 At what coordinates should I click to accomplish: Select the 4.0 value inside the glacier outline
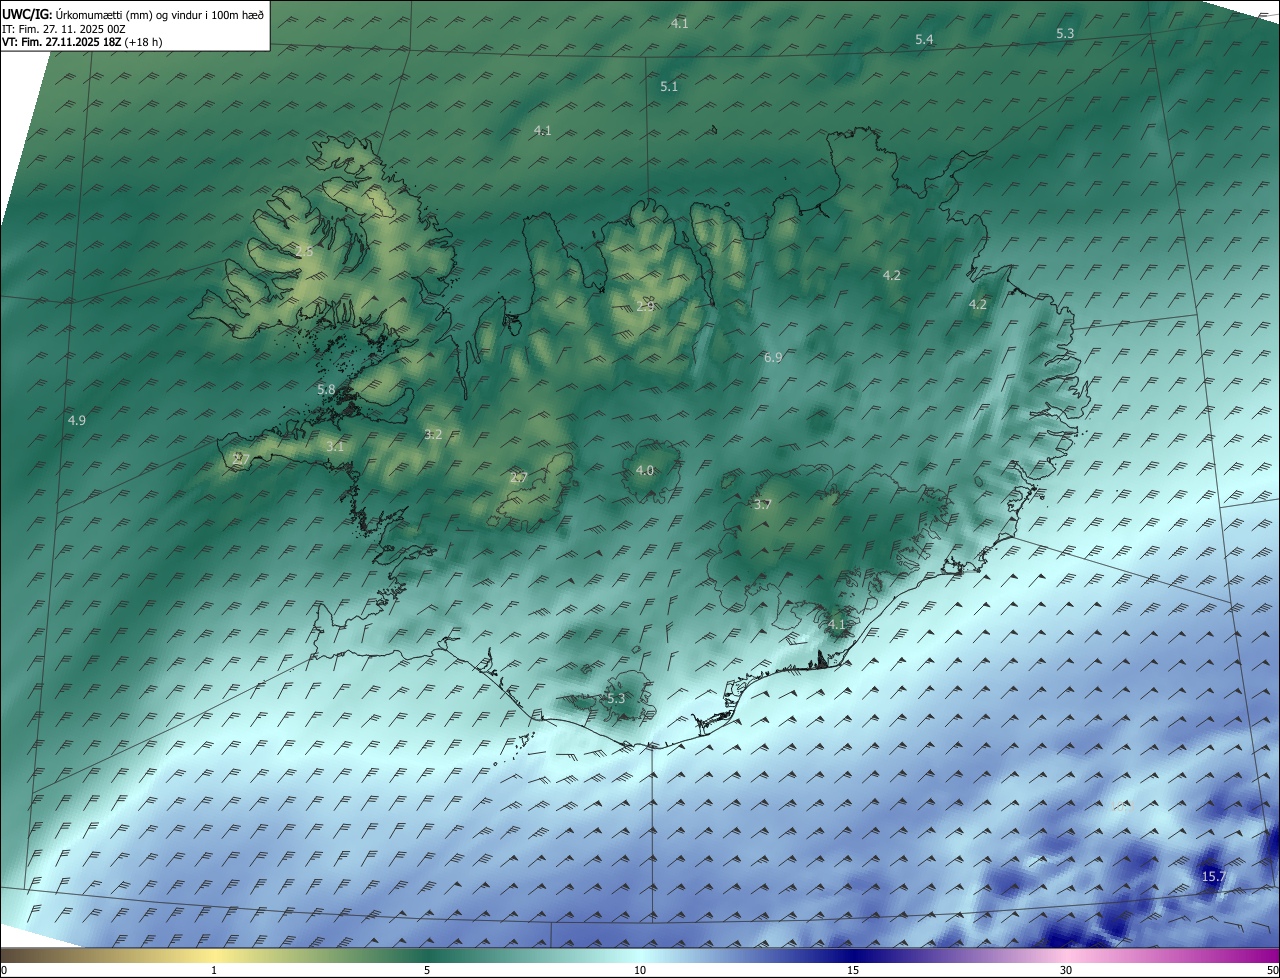point(645,470)
